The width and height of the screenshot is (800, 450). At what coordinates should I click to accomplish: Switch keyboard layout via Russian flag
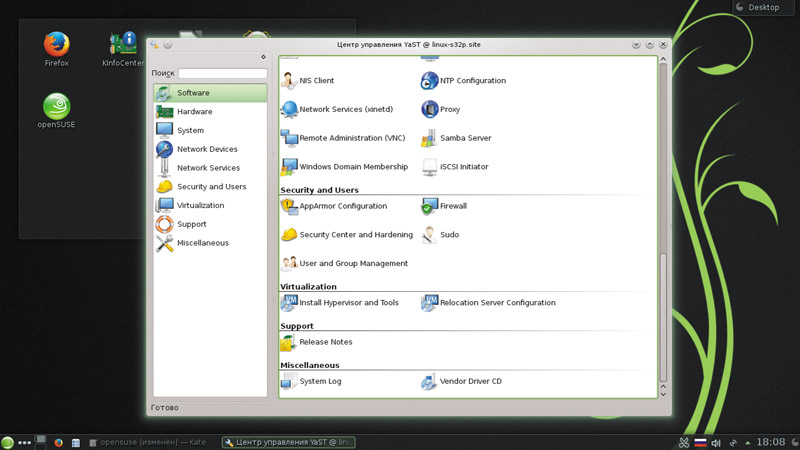tap(701, 443)
